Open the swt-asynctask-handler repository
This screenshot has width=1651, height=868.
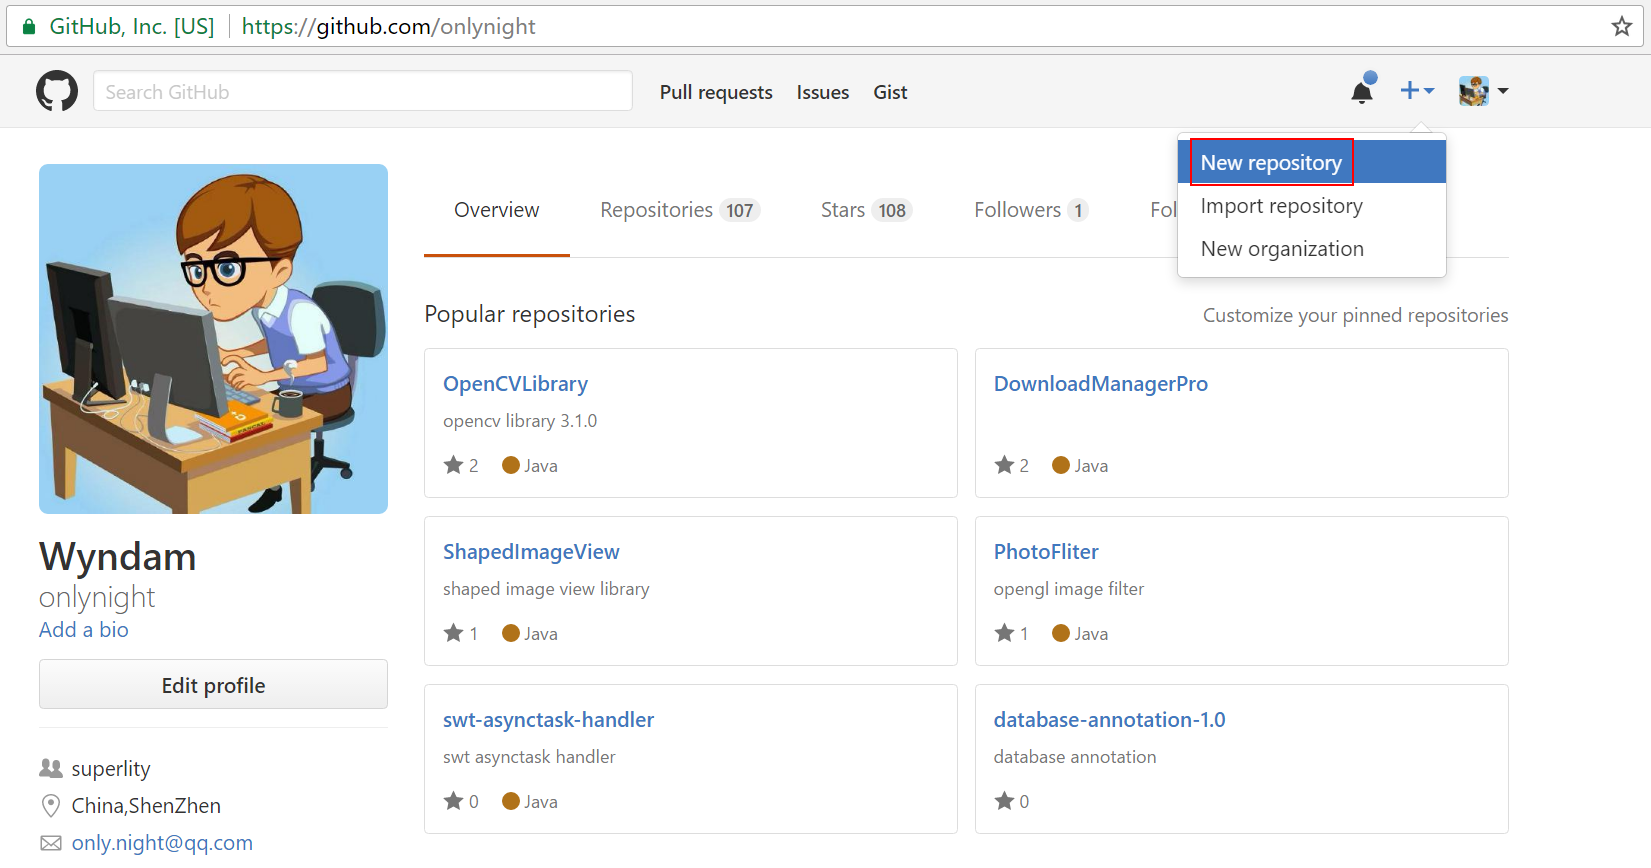(548, 720)
